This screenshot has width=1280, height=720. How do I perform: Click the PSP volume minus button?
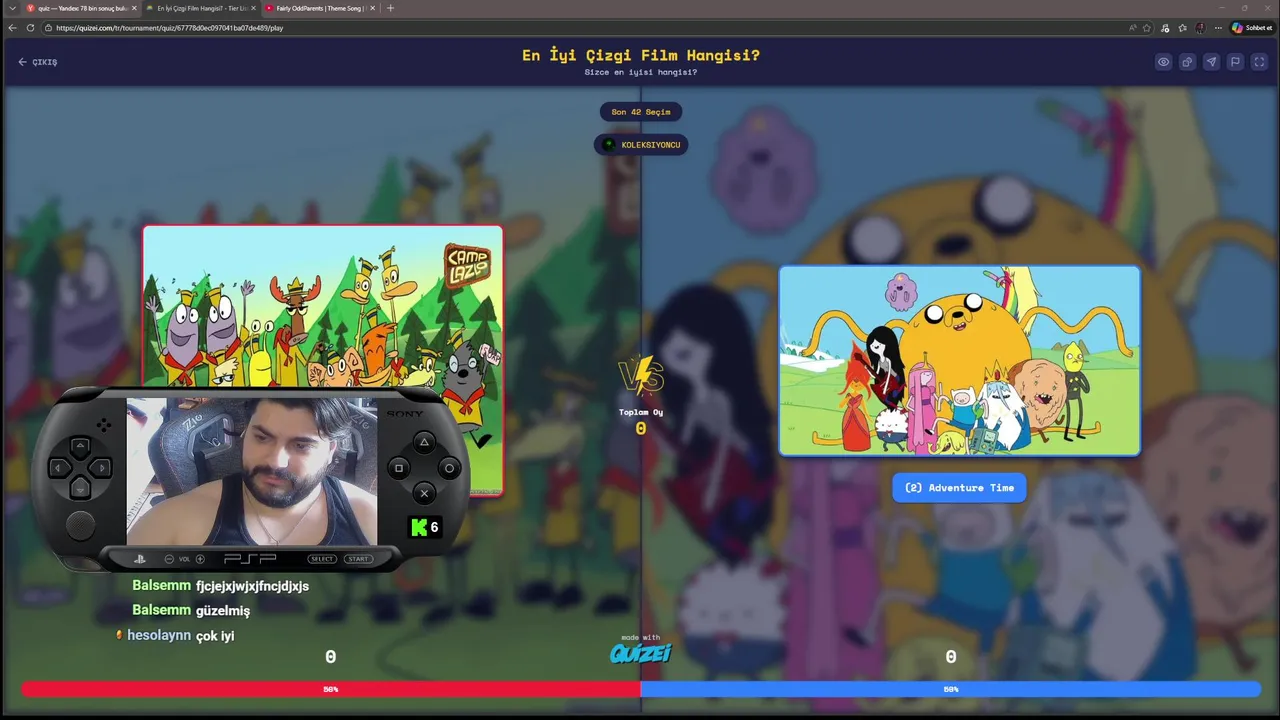169,559
